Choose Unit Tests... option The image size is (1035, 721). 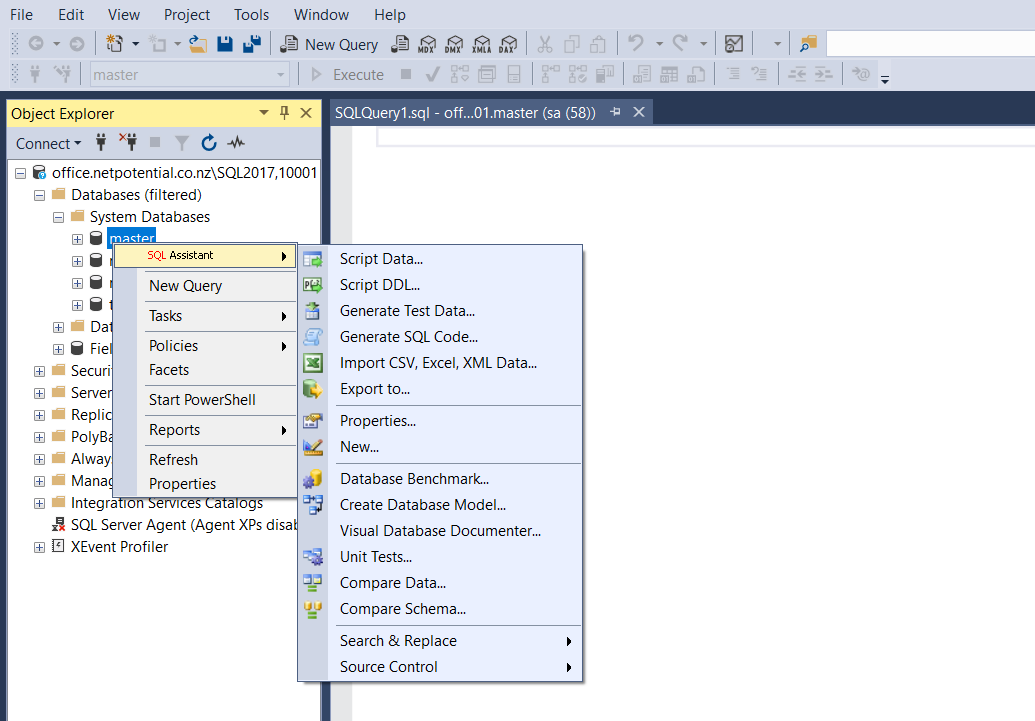(x=440, y=557)
